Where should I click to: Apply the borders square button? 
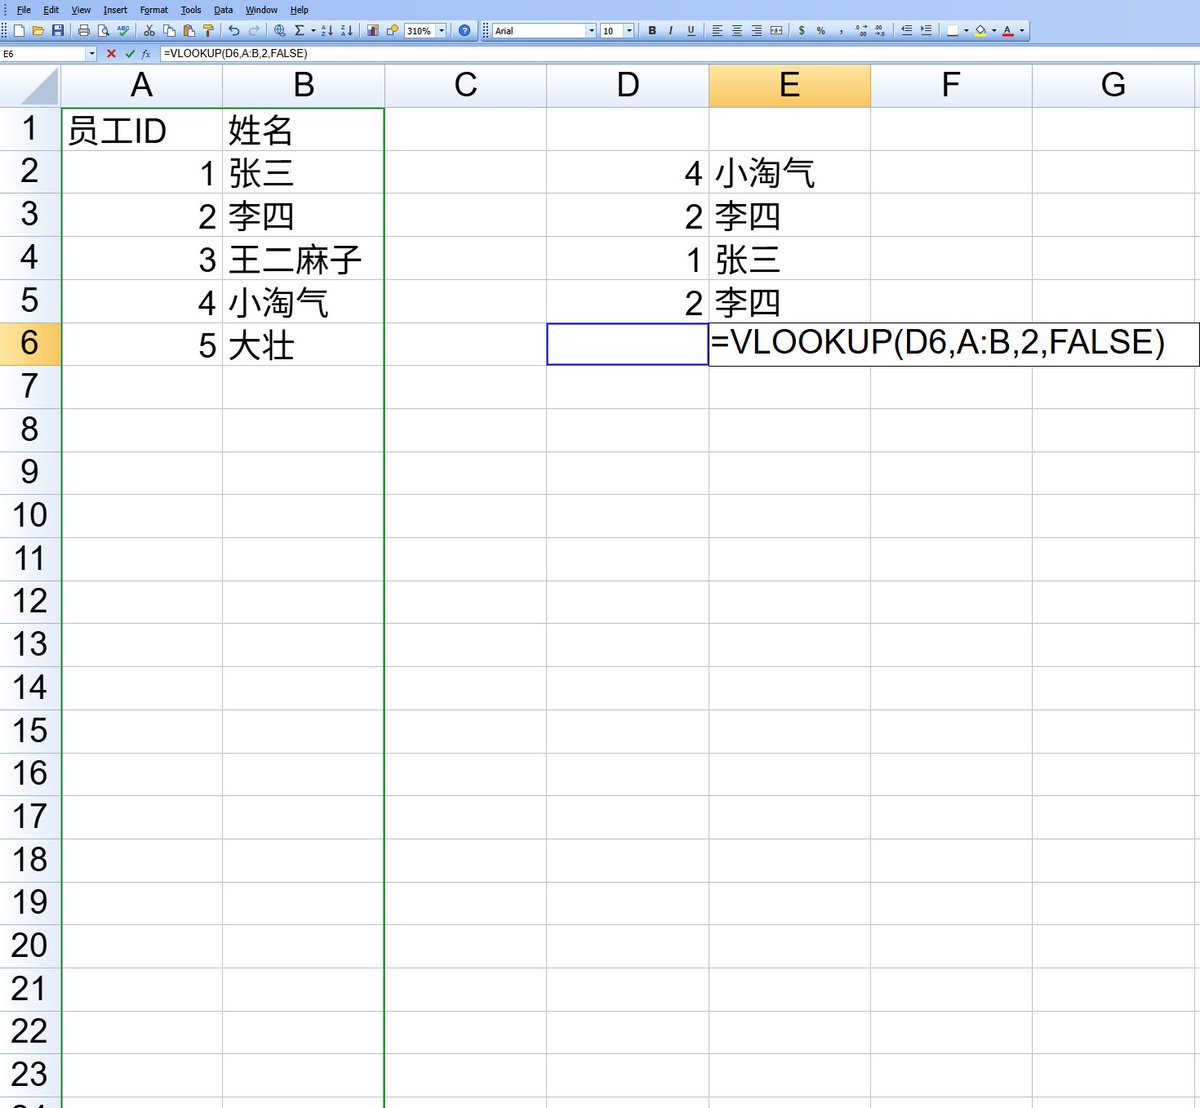click(953, 31)
